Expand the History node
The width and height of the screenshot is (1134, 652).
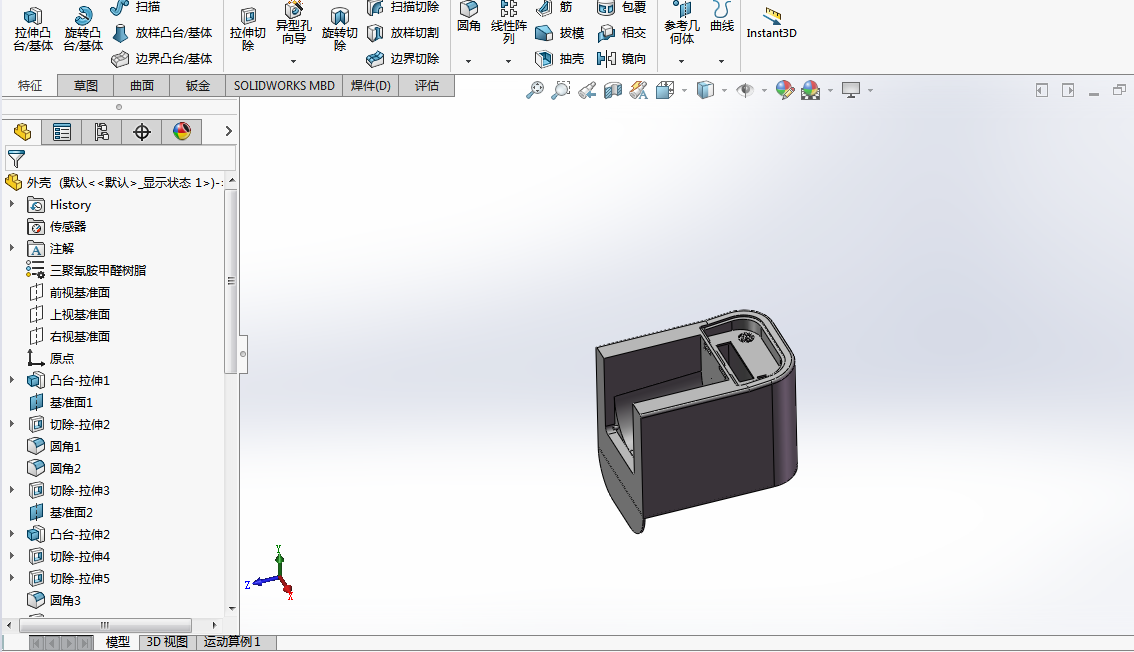(x=12, y=205)
